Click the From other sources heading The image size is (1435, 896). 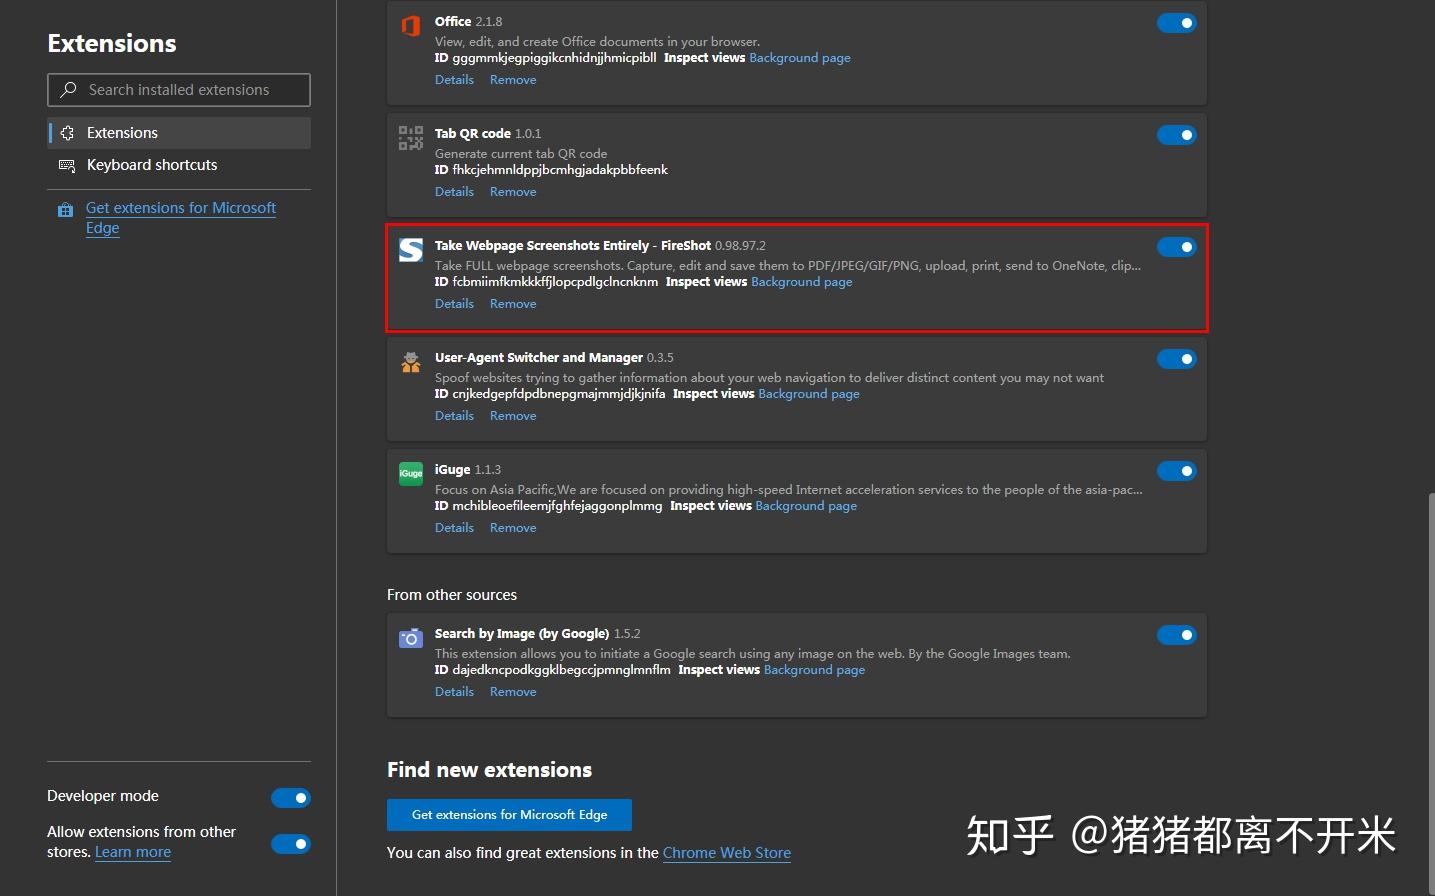(x=452, y=595)
